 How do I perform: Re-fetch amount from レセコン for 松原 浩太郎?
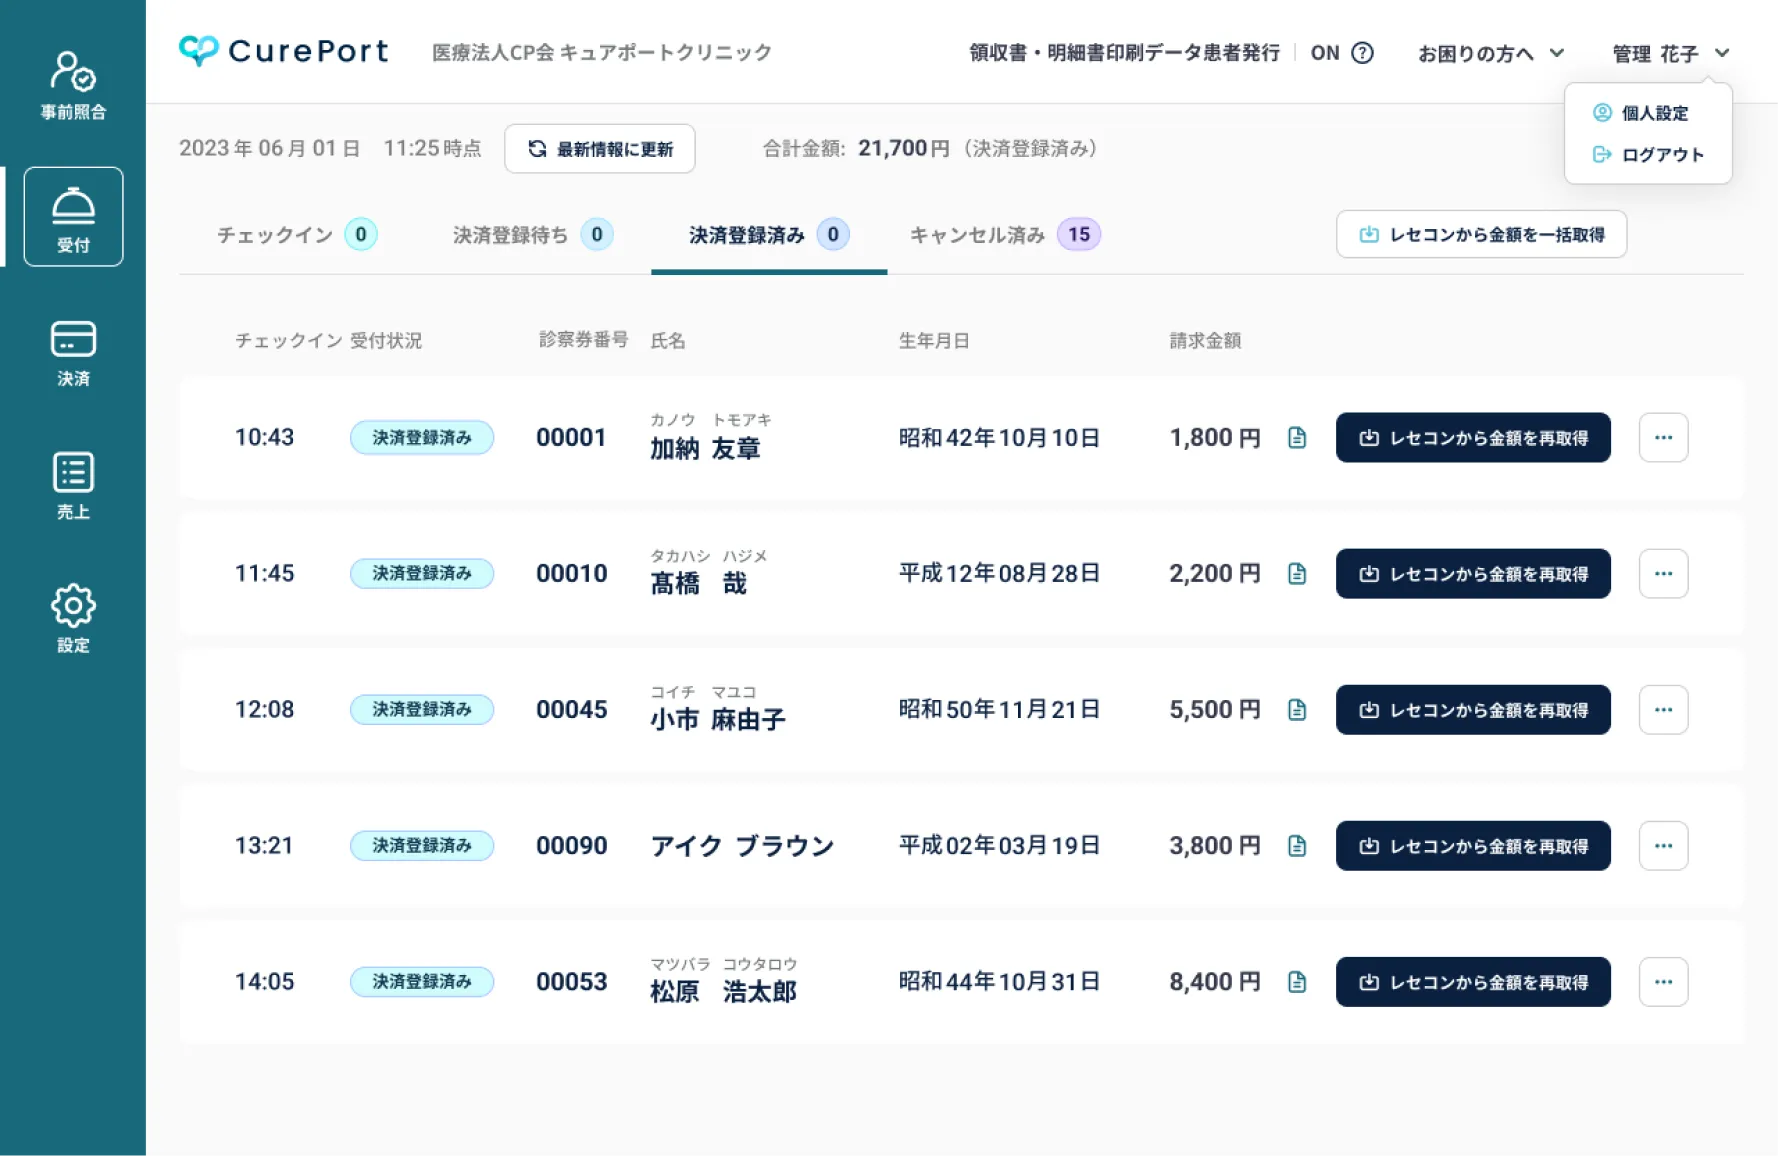tap(1473, 982)
